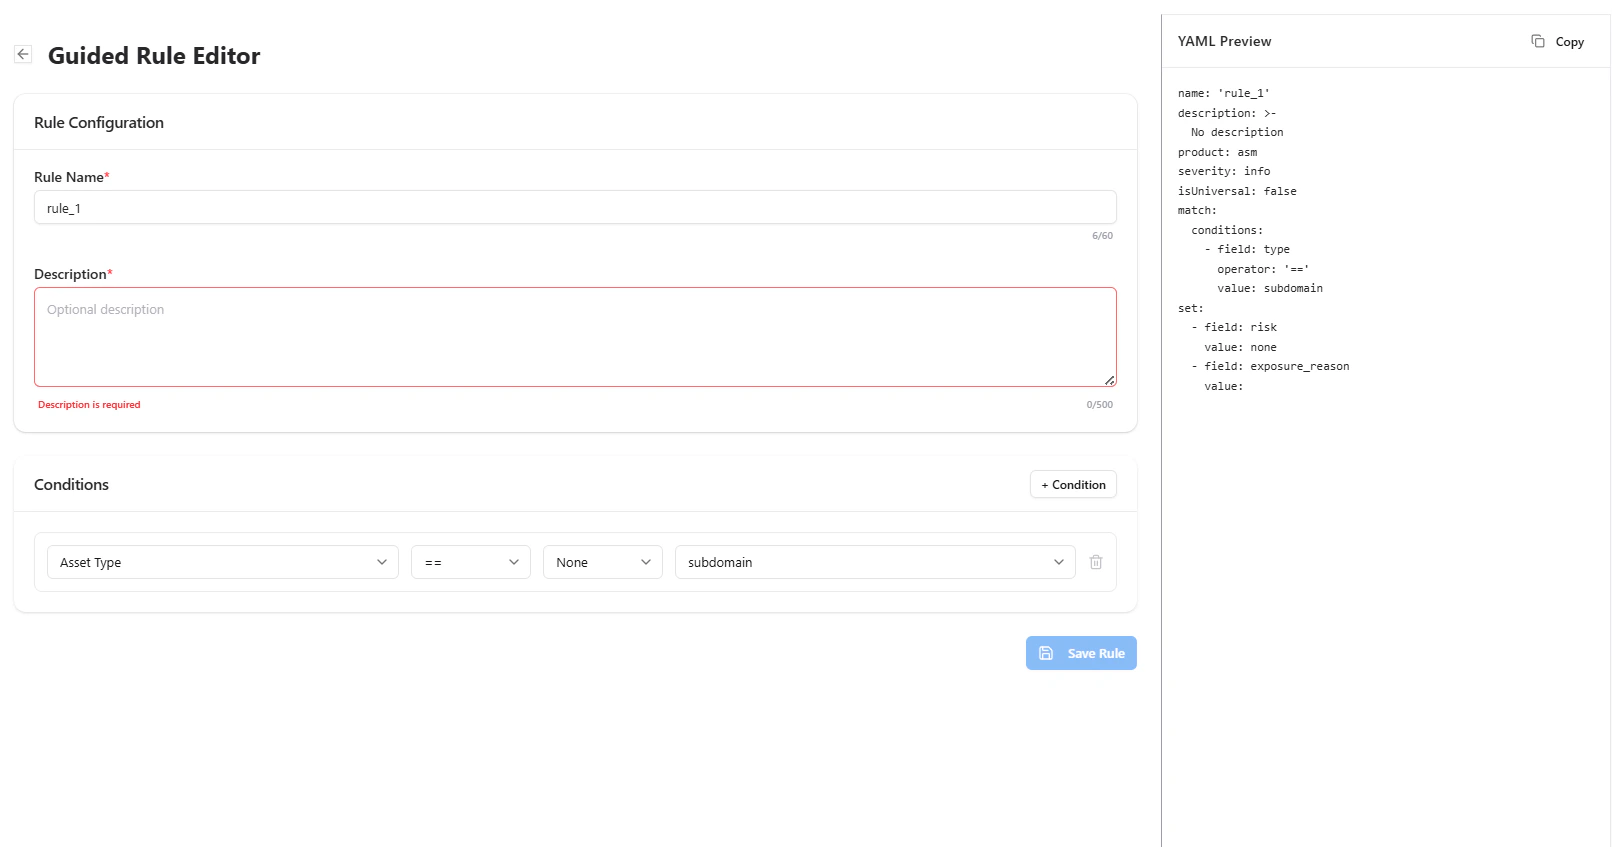Click the 'YAML Preview' panel title

tap(1224, 41)
